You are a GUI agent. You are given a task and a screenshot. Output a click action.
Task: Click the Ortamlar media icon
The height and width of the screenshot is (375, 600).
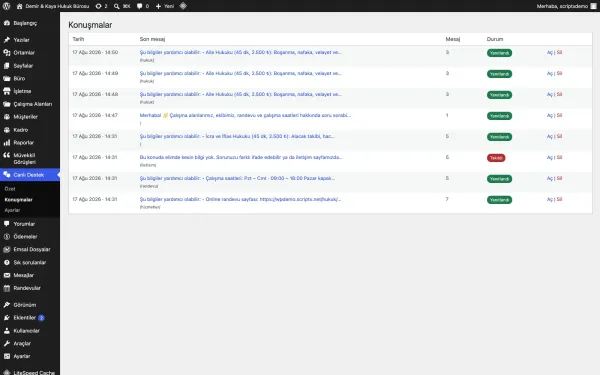(7, 53)
